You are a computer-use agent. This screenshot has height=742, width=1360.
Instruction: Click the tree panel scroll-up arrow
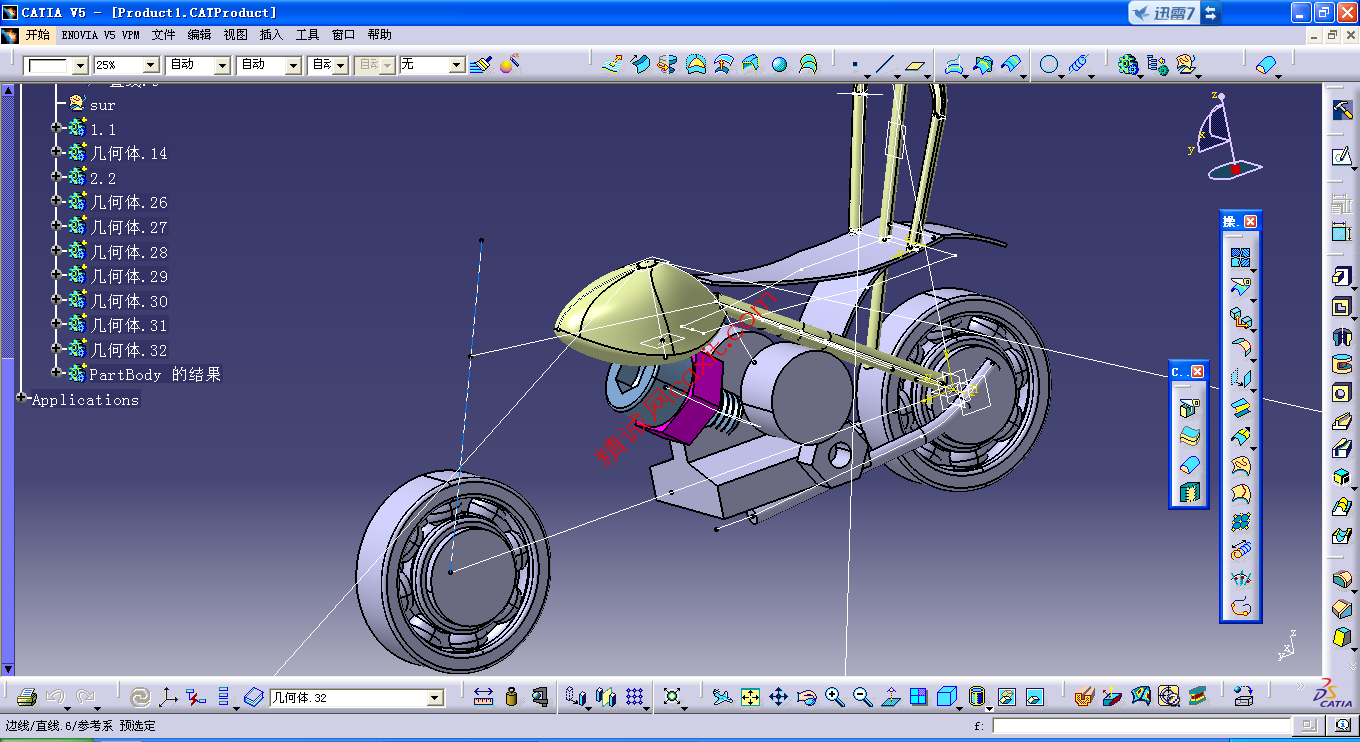8,90
